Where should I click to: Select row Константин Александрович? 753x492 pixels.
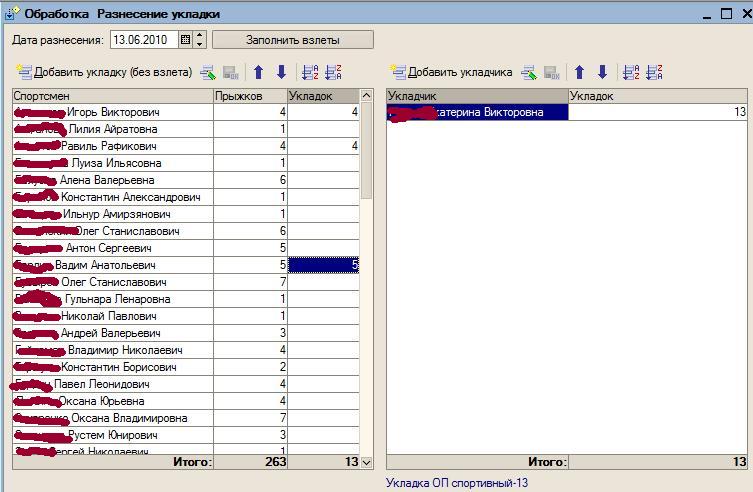[x=186, y=197]
